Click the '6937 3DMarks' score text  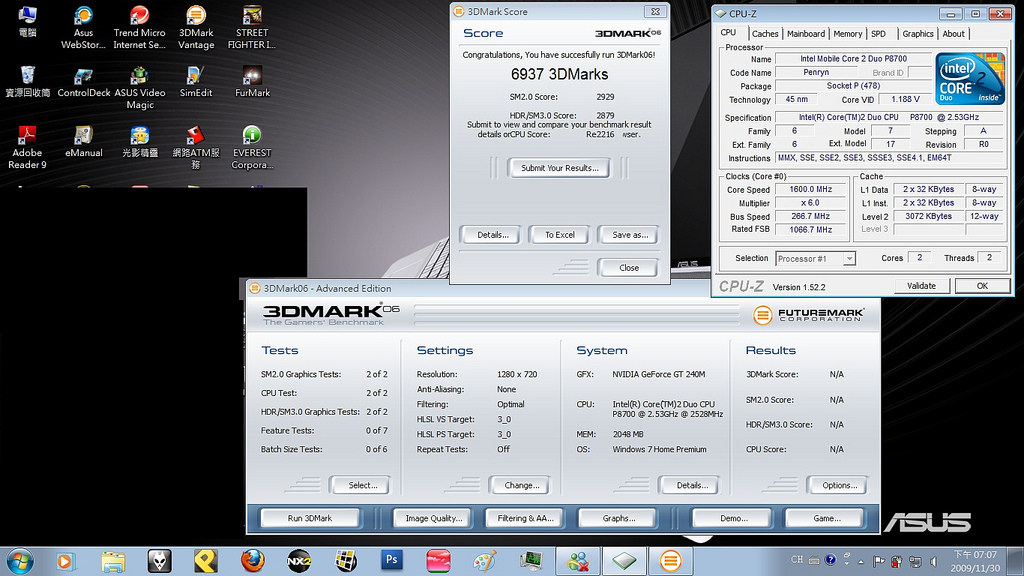pyautogui.click(x=559, y=74)
